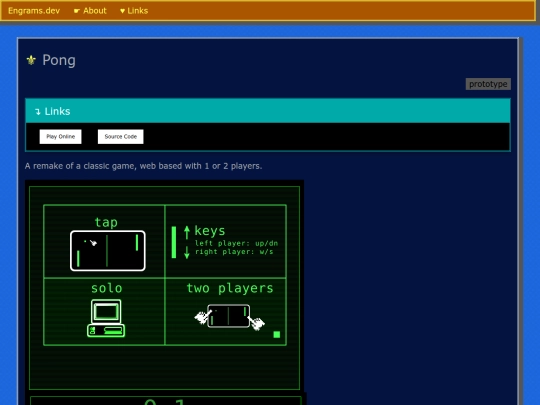Click the up arrow keys icon
This screenshot has width=540, height=405.
tap(187, 232)
